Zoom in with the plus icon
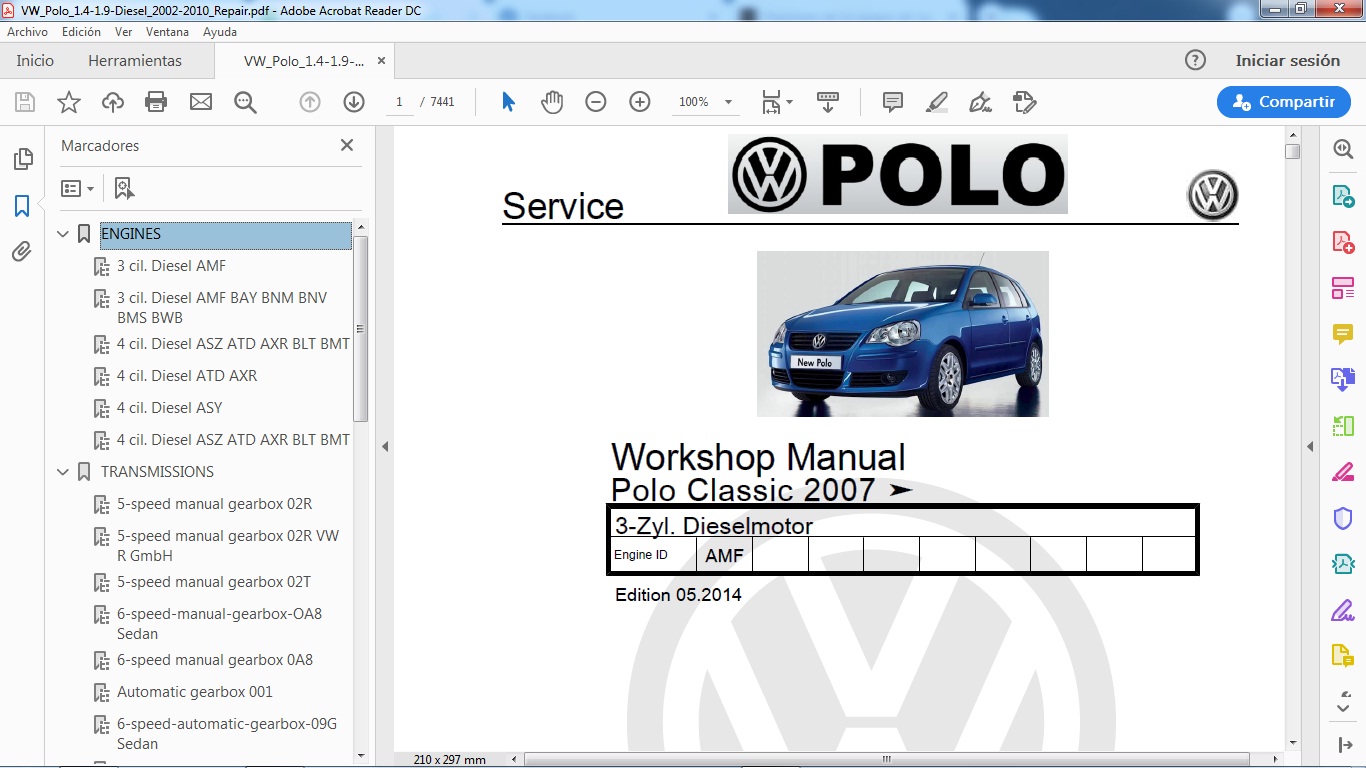1366x768 pixels. tap(639, 101)
